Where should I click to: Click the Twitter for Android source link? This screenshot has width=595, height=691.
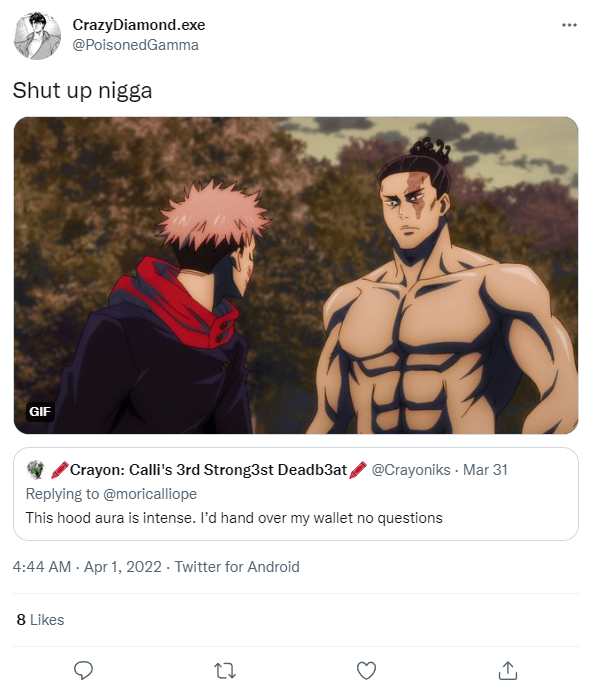pos(237,567)
